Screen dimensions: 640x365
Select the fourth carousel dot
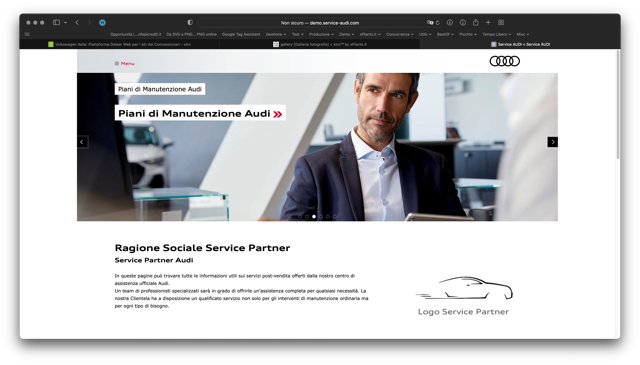[321, 216]
